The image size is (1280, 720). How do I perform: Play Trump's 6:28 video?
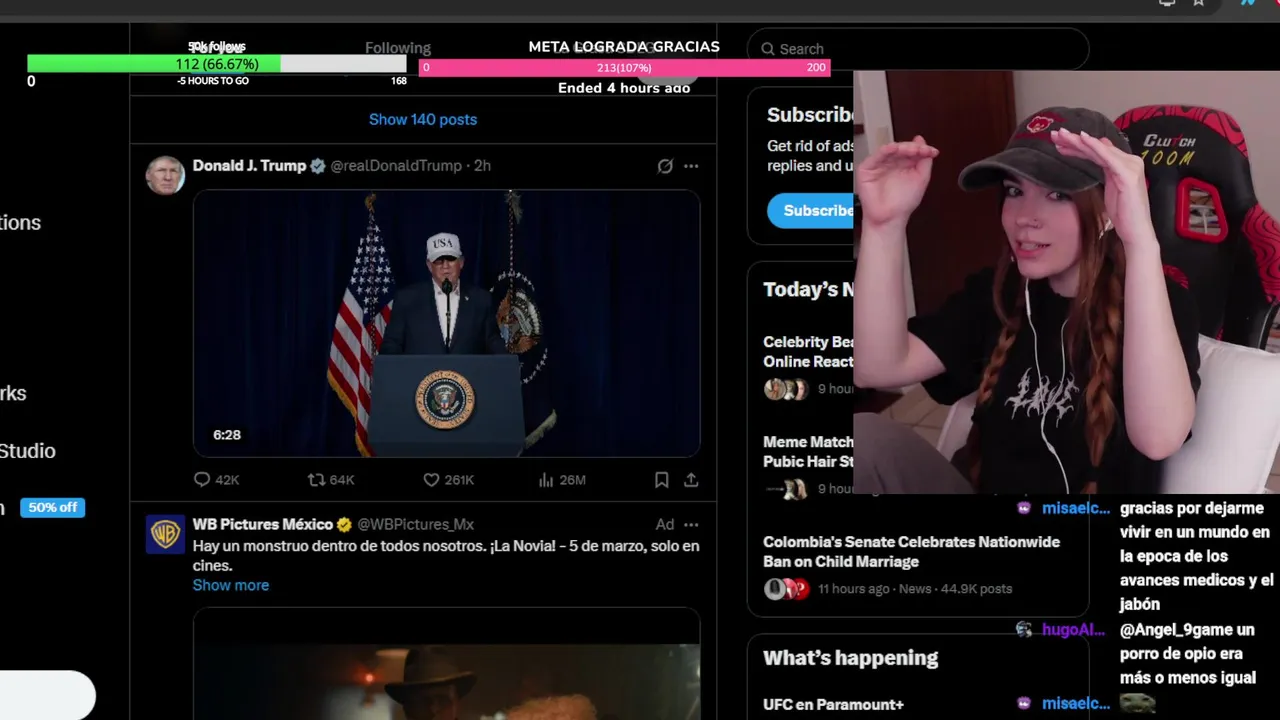(446, 323)
